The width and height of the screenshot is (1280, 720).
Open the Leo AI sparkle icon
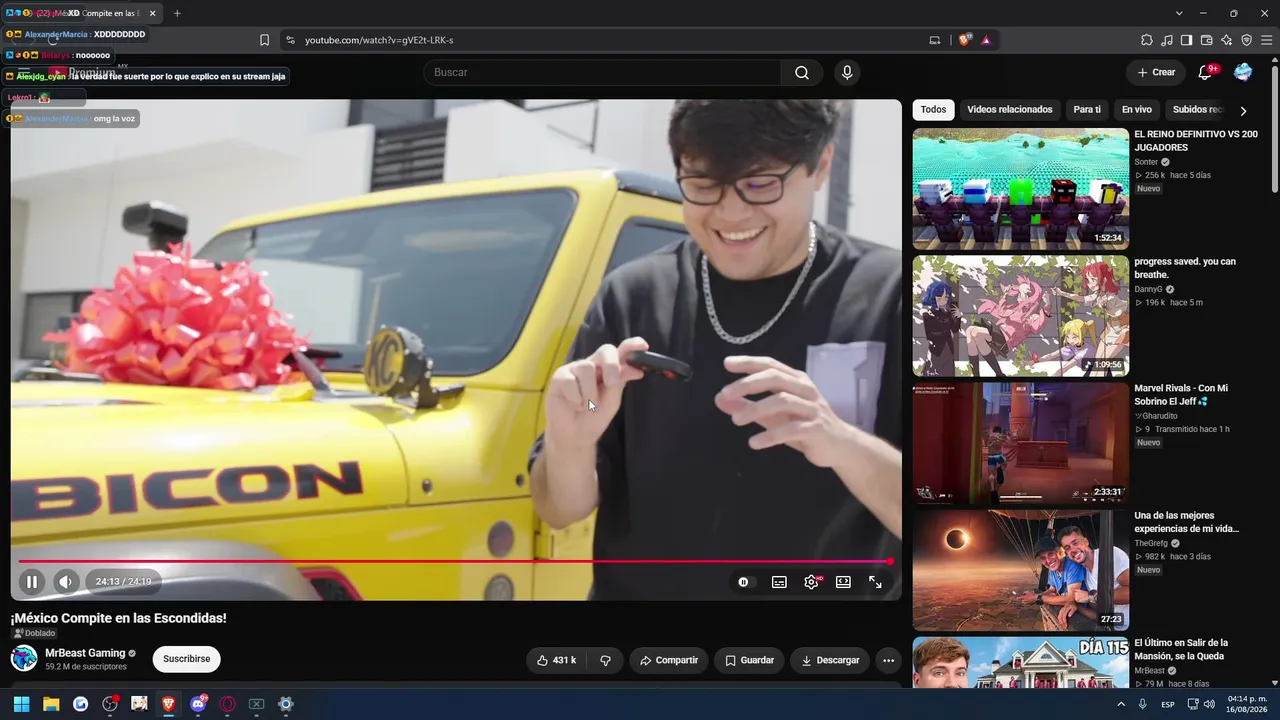tap(1227, 40)
